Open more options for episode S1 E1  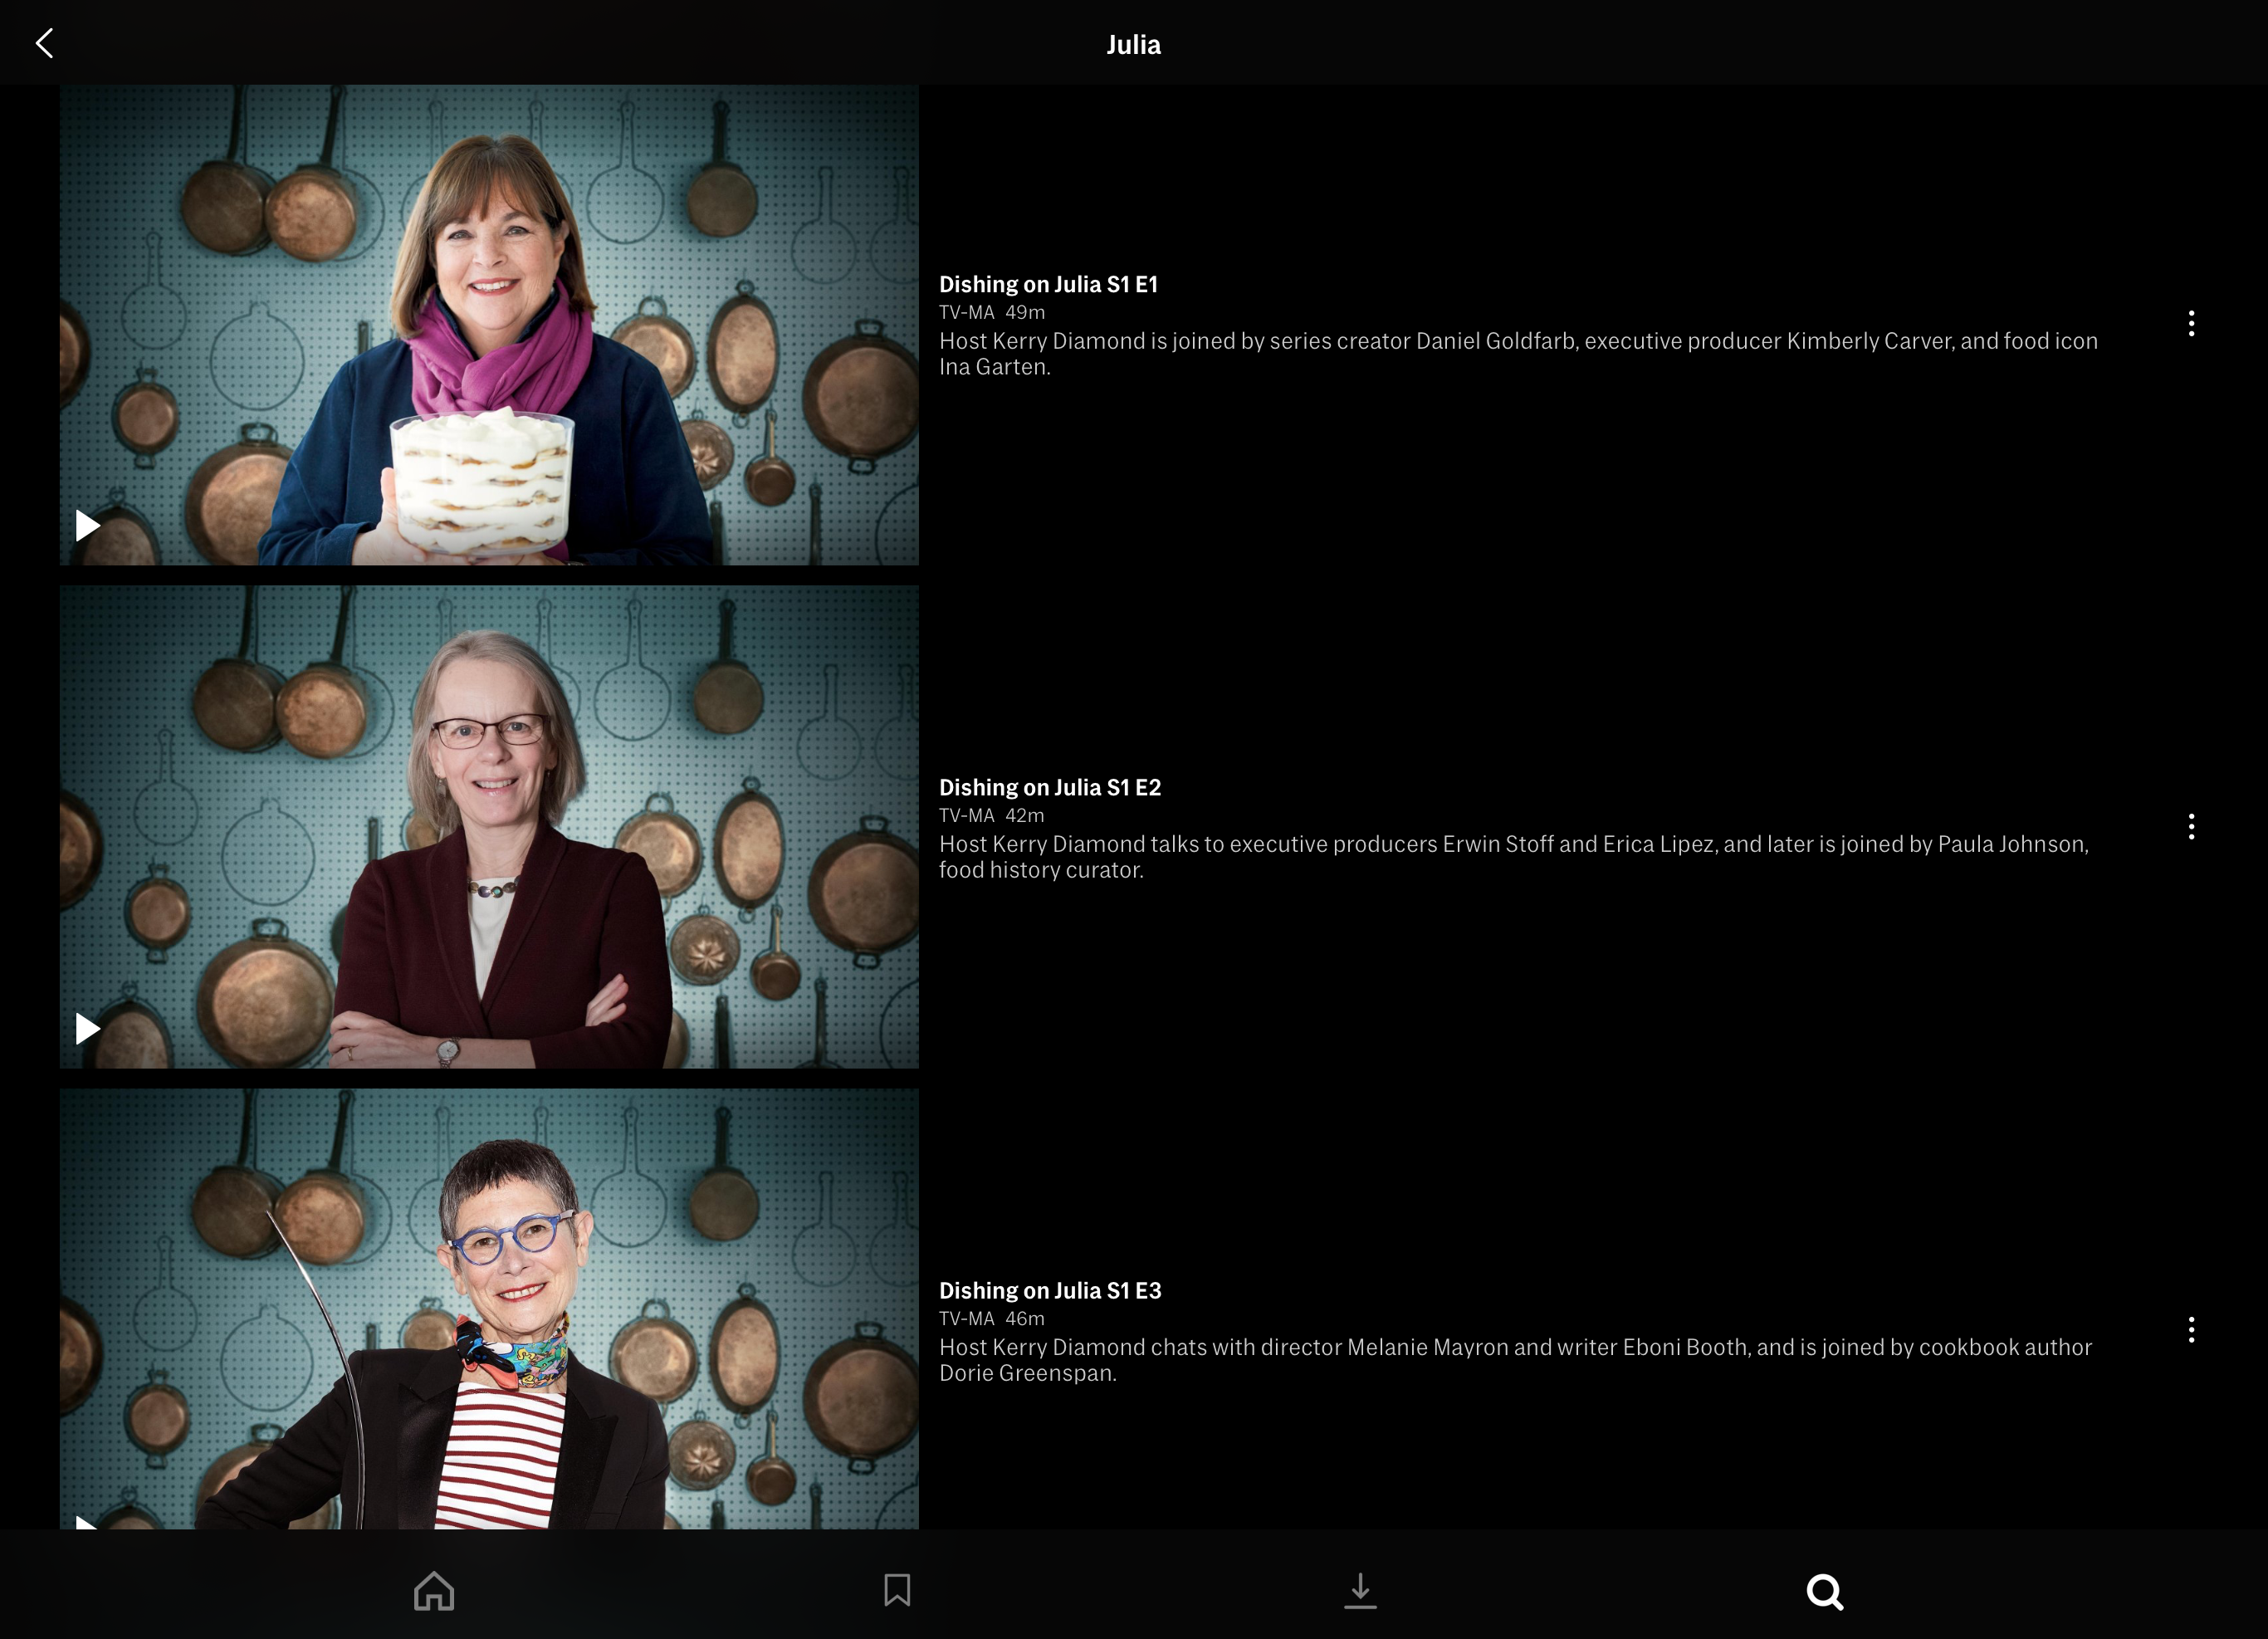(x=2191, y=323)
